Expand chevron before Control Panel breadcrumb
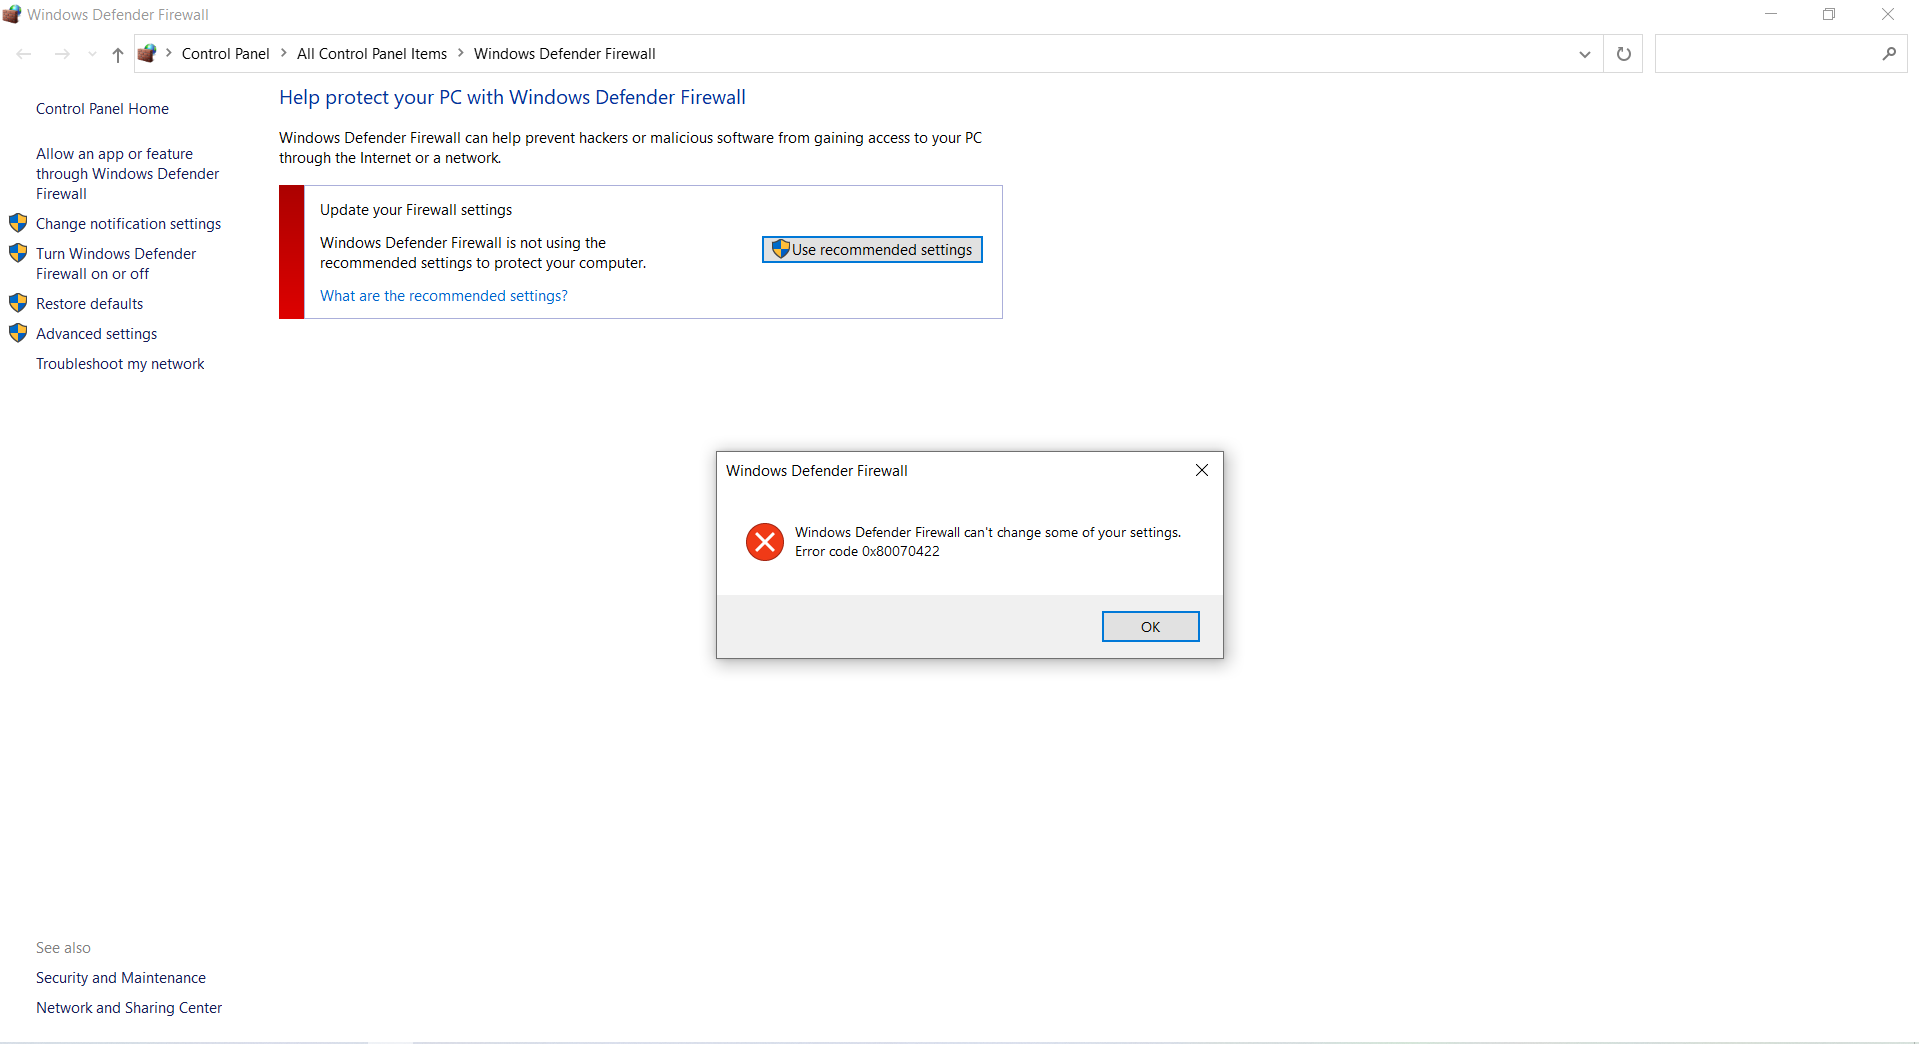Viewport: 1919px width, 1044px height. coord(169,53)
